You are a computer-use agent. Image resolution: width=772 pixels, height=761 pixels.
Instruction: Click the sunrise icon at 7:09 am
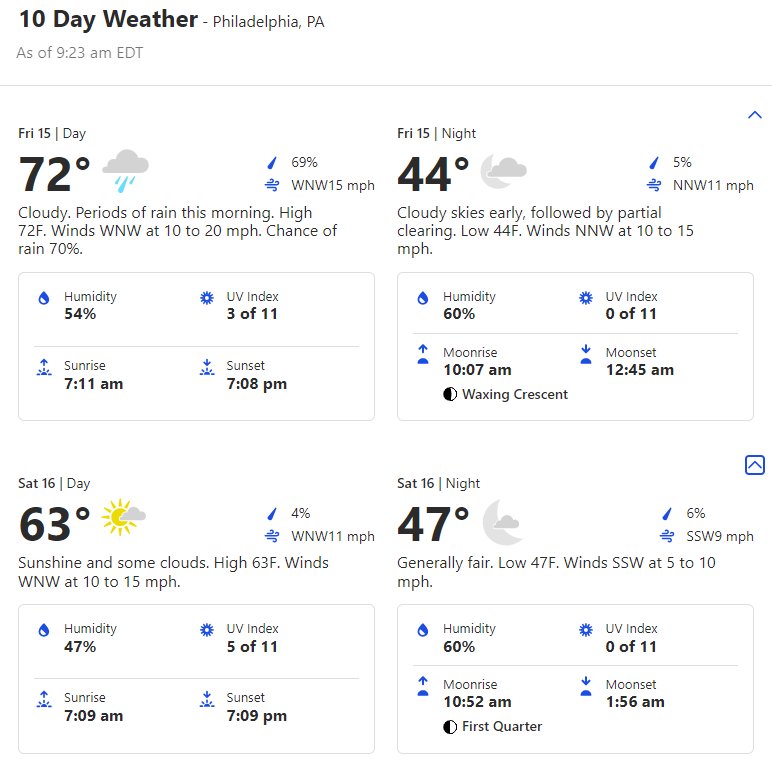tap(44, 699)
